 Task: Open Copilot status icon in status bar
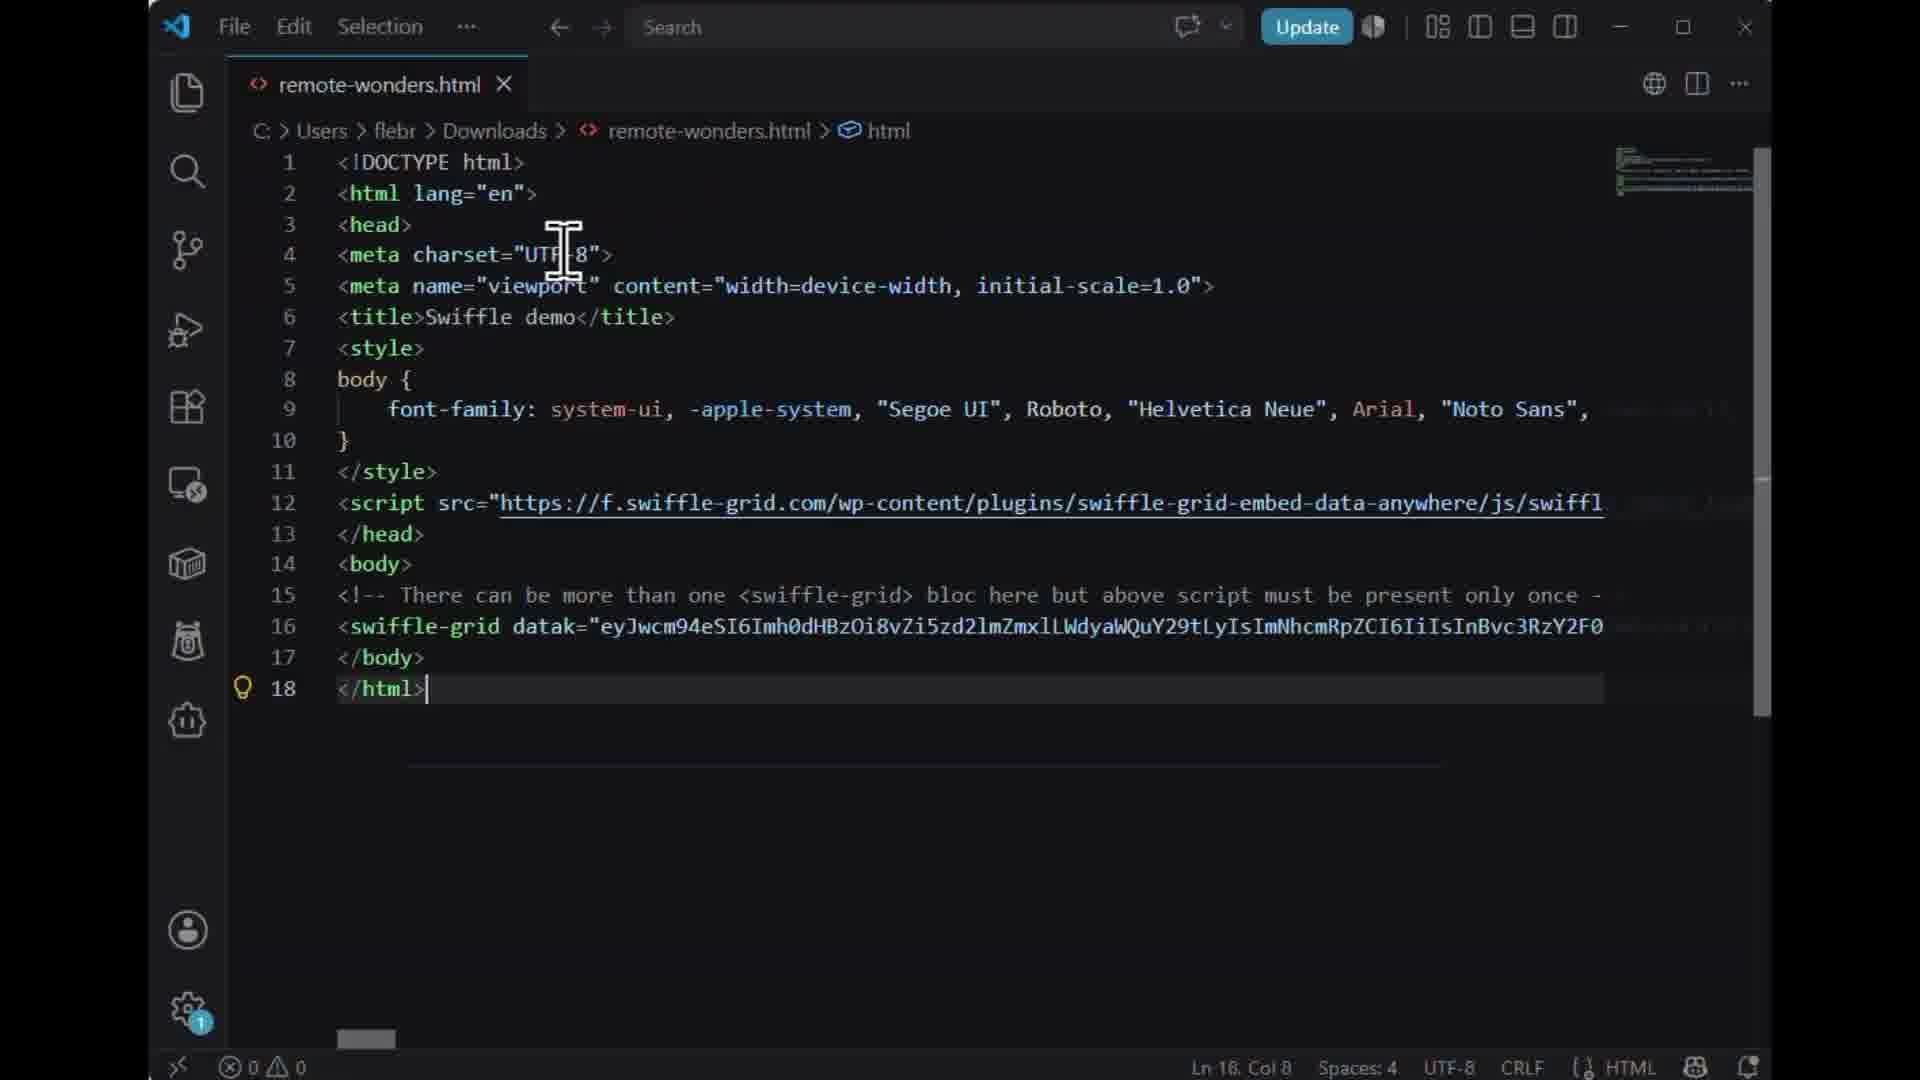coord(1695,1067)
